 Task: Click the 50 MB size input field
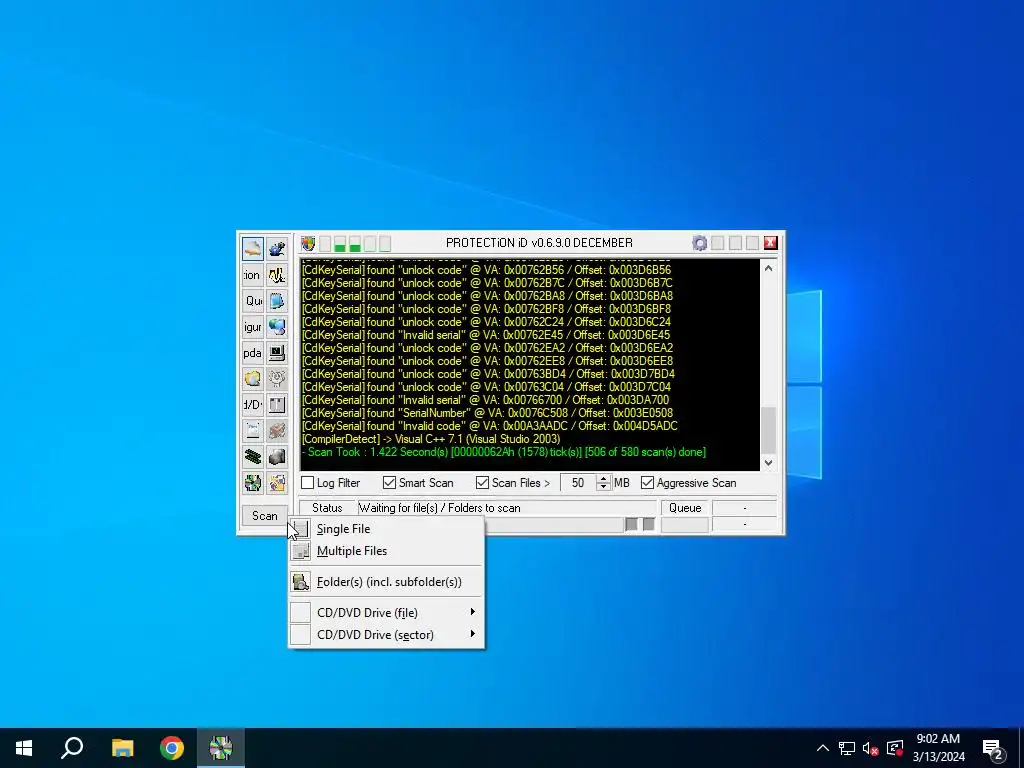click(x=579, y=483)
